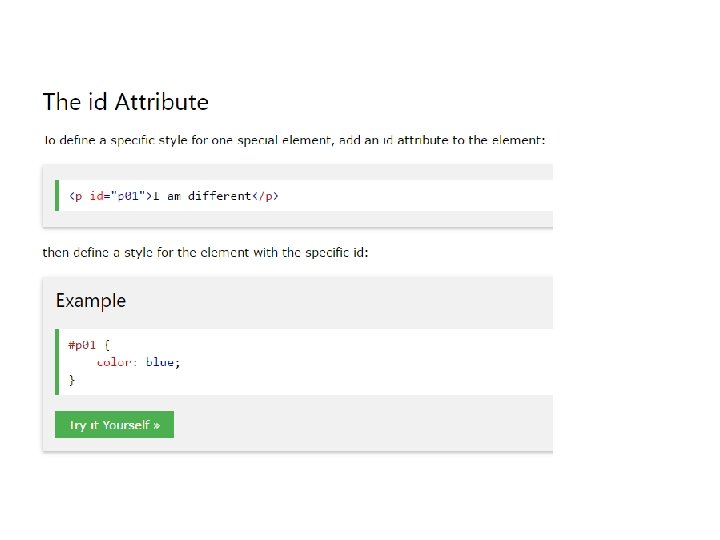Click the "The id Attribute" heading
The image size is (720, 540).
125,102
